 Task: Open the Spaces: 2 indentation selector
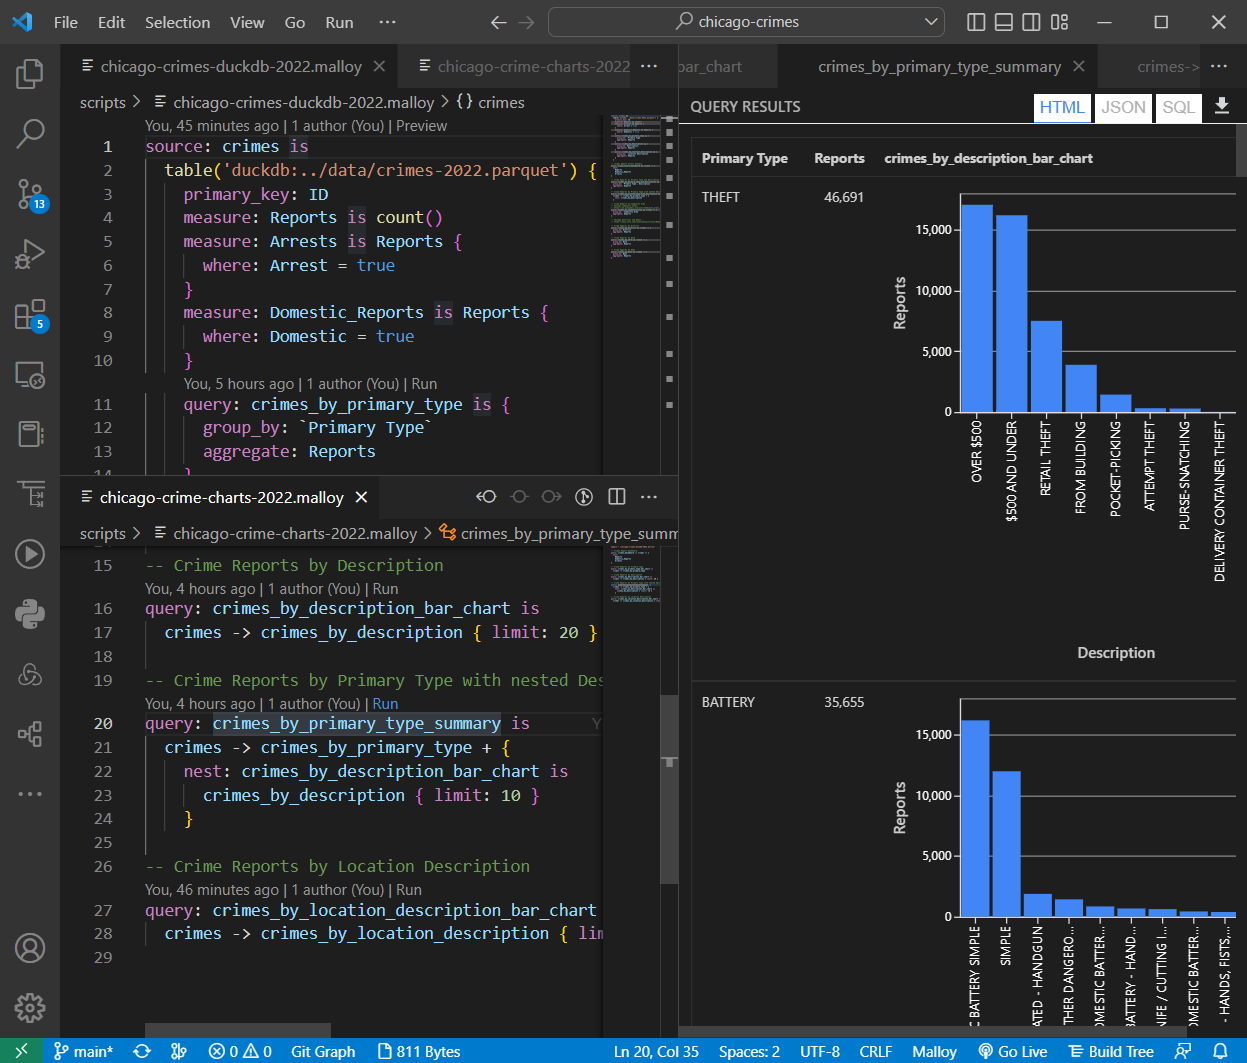tap(749, 1051)
